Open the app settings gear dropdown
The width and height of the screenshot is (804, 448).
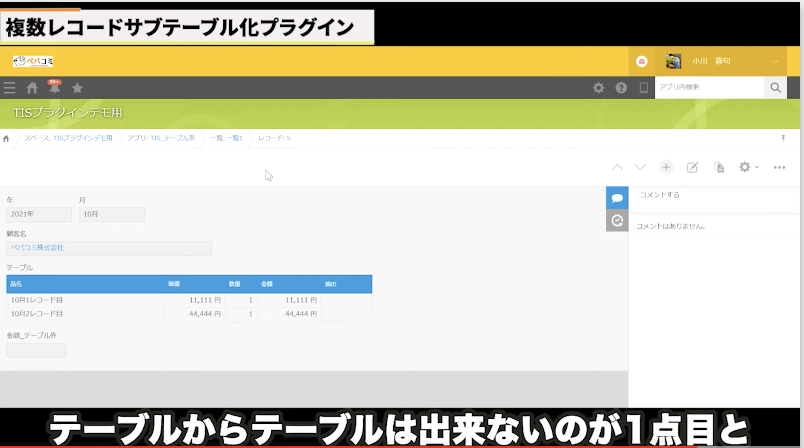tap(748, 167)
